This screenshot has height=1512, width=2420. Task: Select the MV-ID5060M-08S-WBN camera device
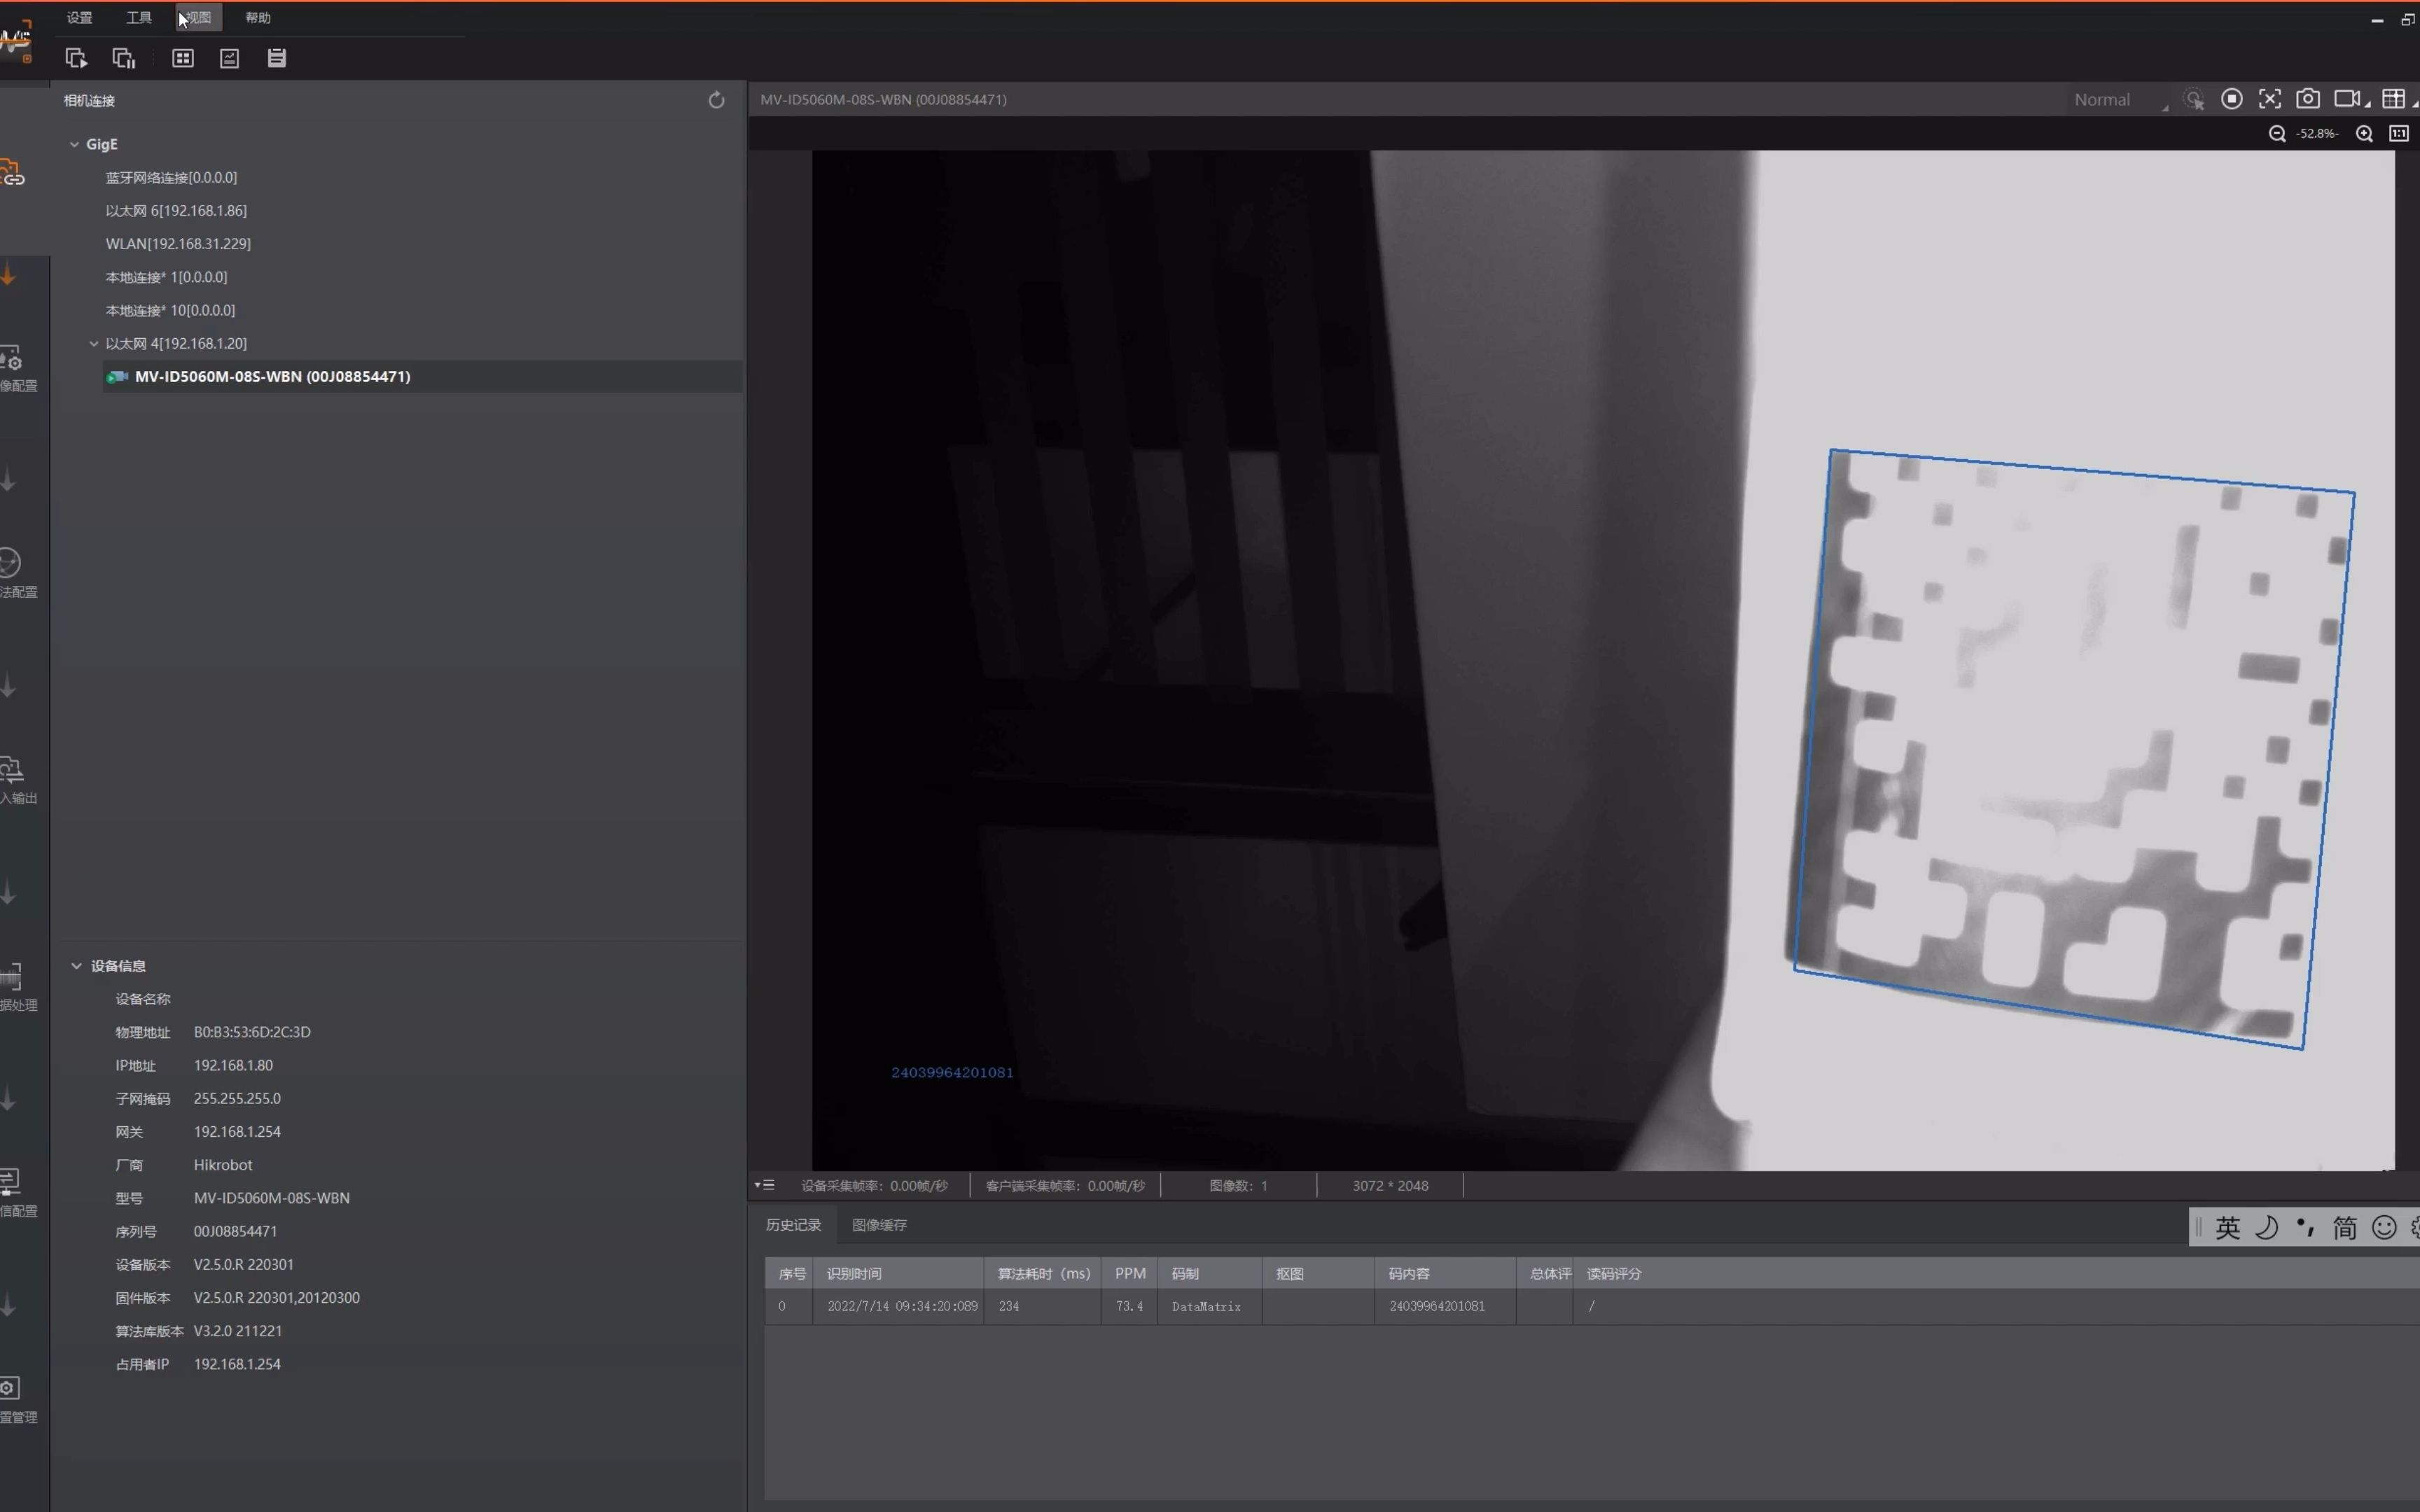pyautogui.click(x=270, y=377)
